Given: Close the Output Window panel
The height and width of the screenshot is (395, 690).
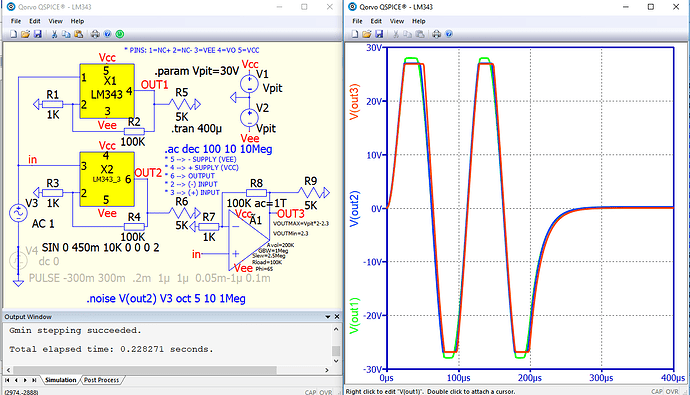Looking at the screenshot, I should 337,317.
